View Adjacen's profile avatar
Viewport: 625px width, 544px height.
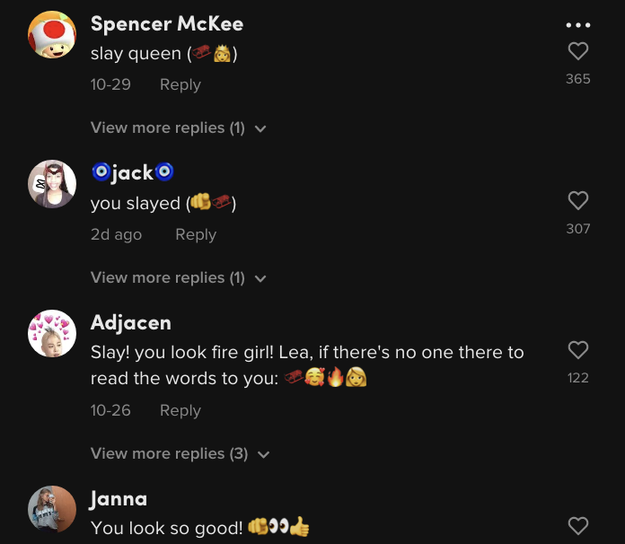tap(52, 333)
